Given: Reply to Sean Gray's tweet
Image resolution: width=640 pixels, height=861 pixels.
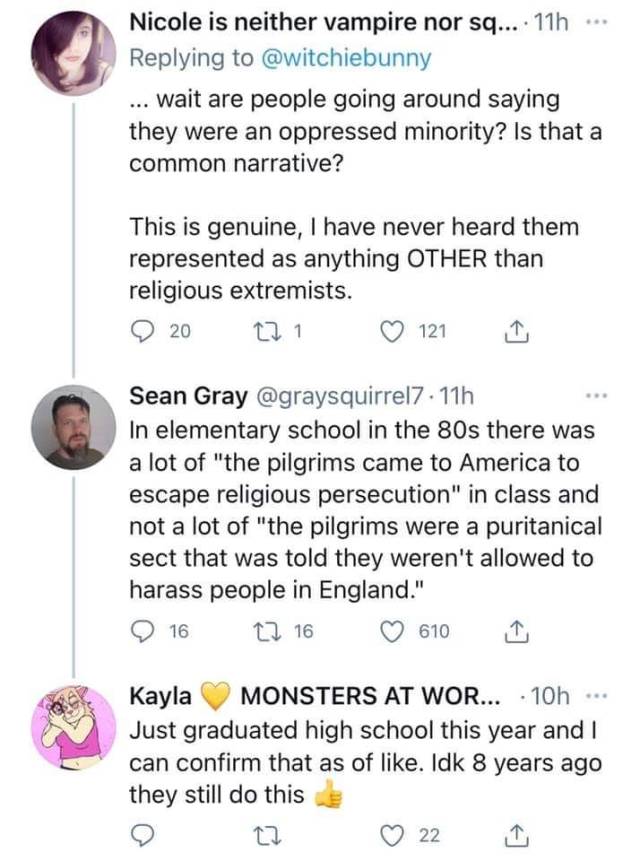Looking at the screenshot, I should pyautogui.click(x=143, y=631).
